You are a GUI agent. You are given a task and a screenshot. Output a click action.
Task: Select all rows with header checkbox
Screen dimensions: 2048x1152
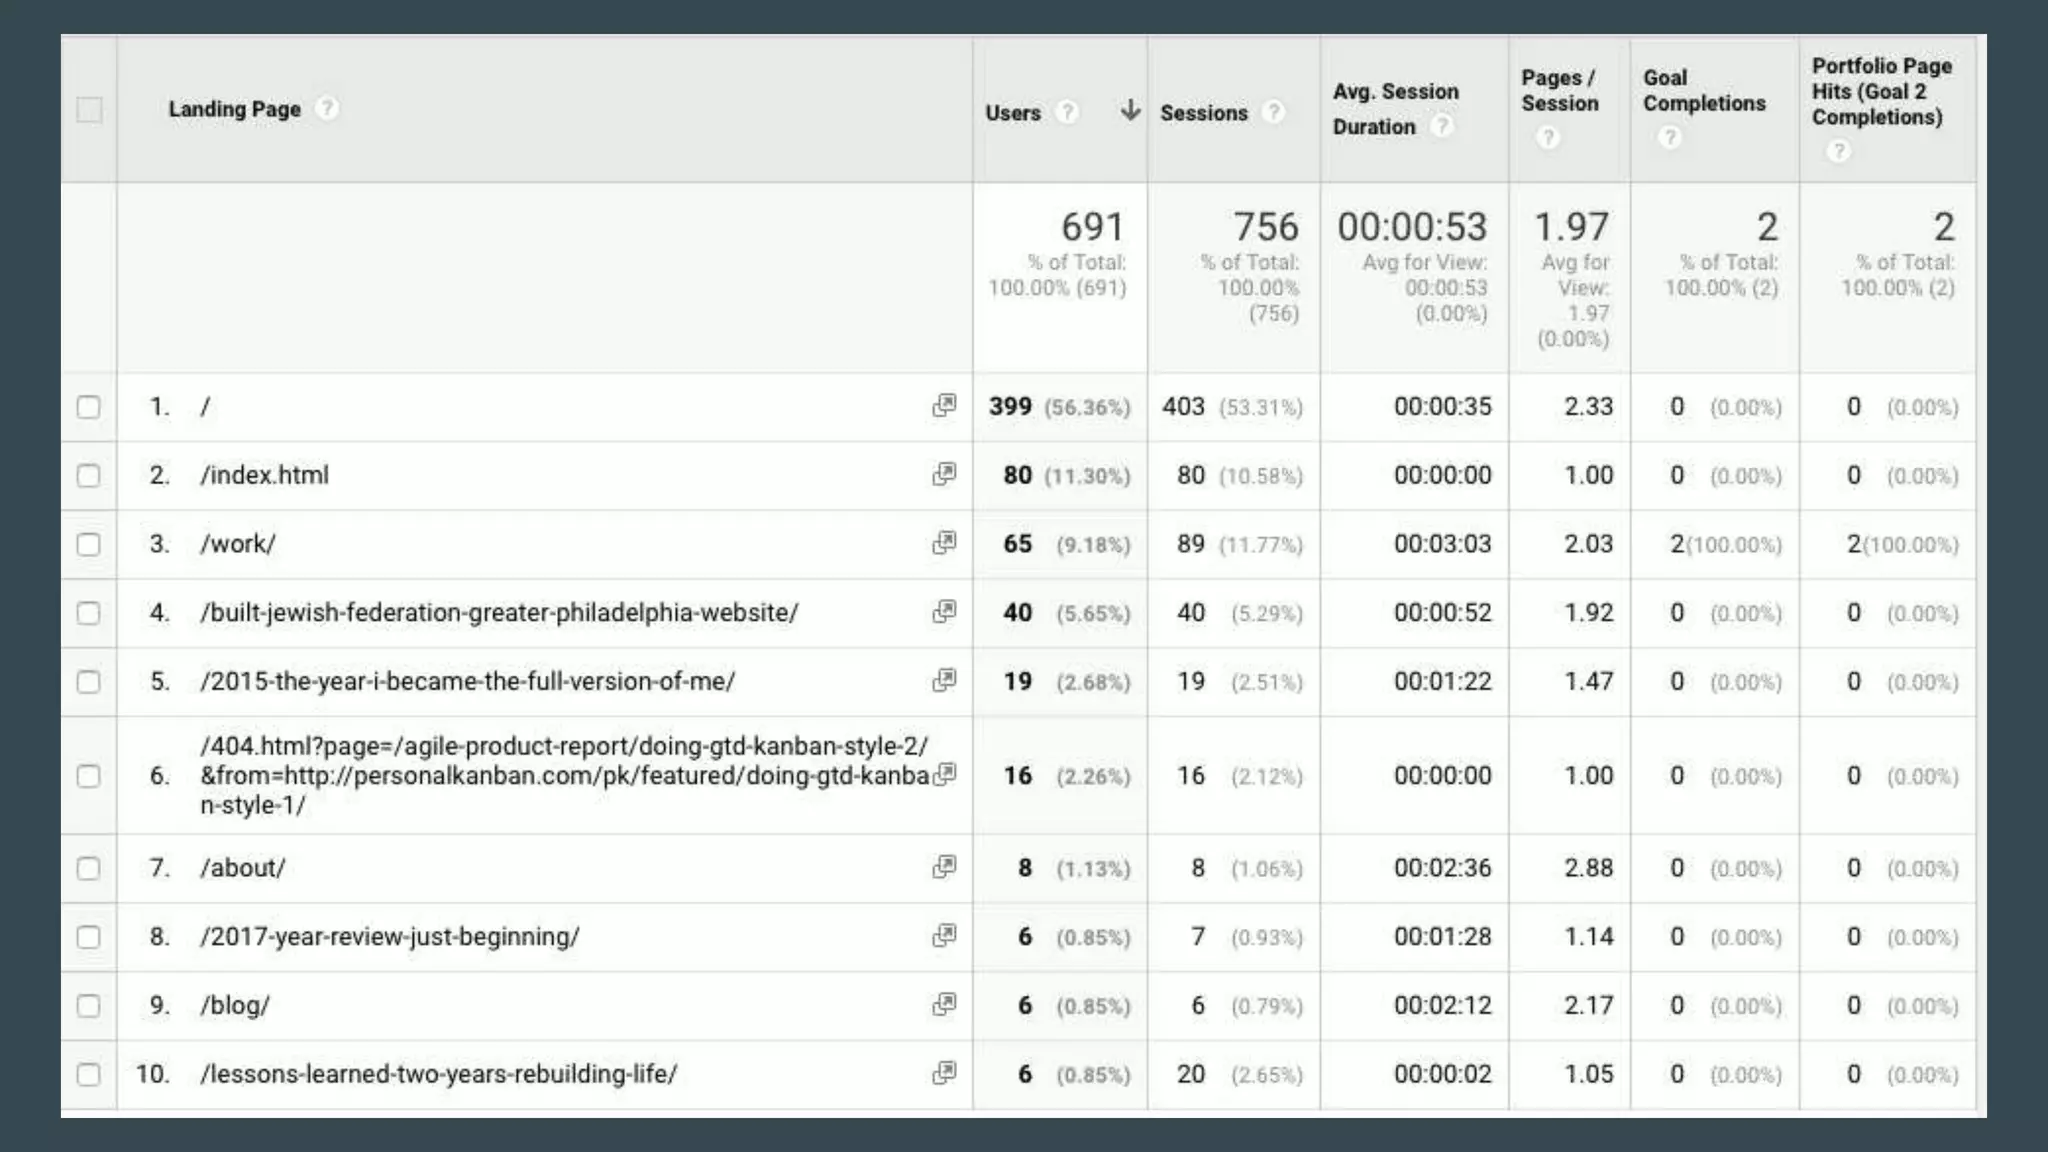(x=89, y=109)
